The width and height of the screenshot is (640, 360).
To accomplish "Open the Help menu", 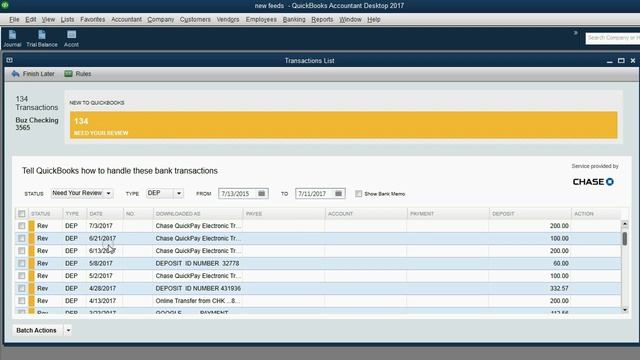I will coord(373,19).
